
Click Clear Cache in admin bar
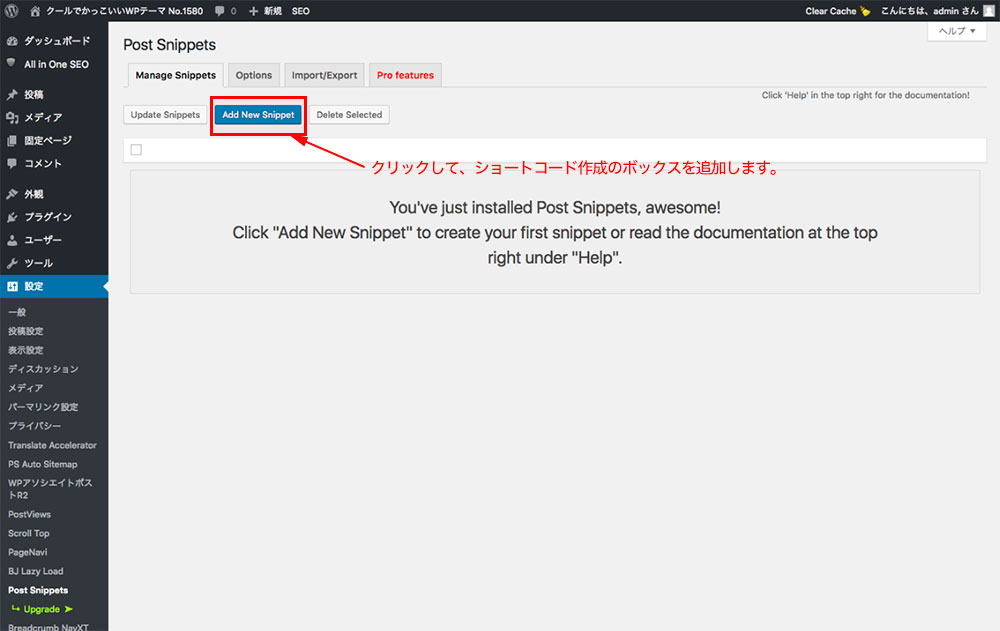830,11
